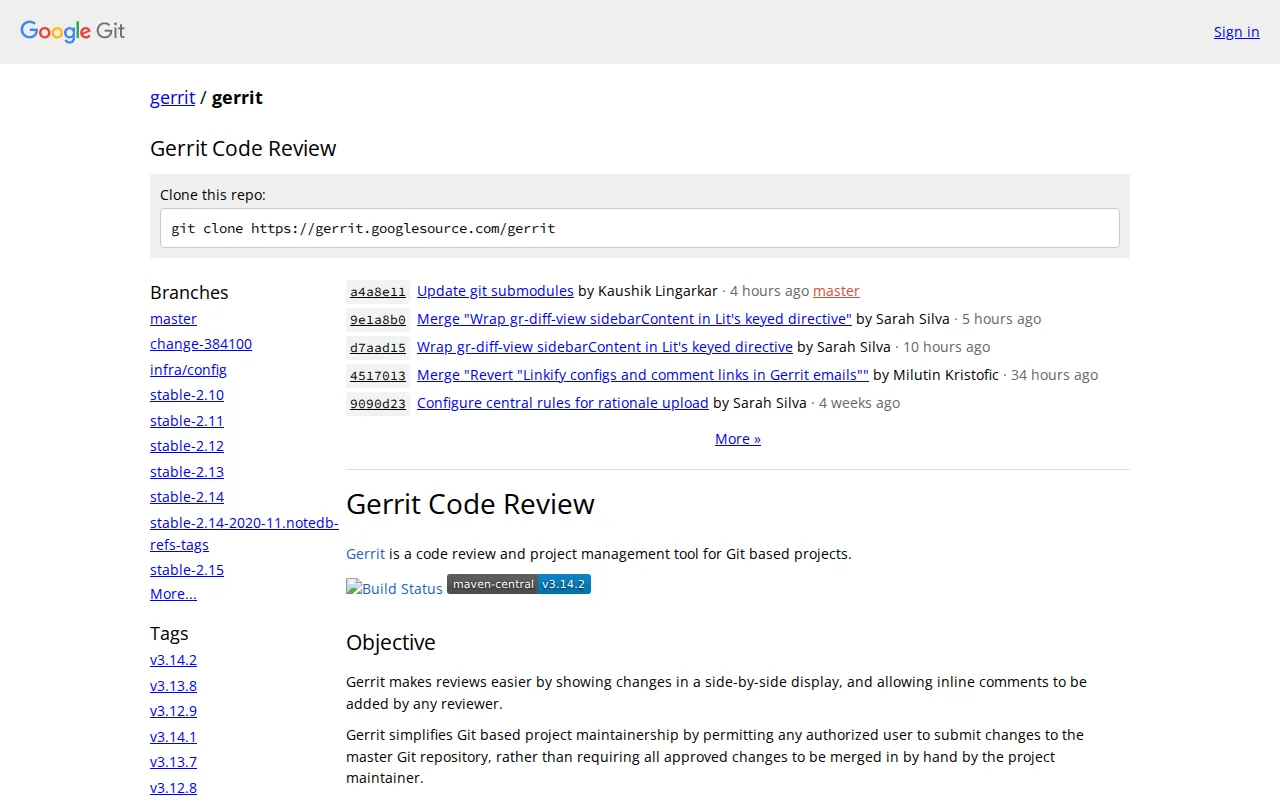This screenshot has width=1280, height=800.
Task: Open the stable-2.10 branch
Action: [187, 394]
